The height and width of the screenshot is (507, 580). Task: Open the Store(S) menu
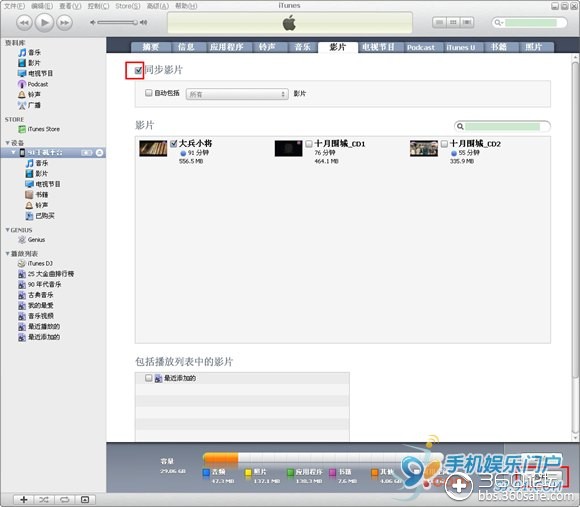128,6
